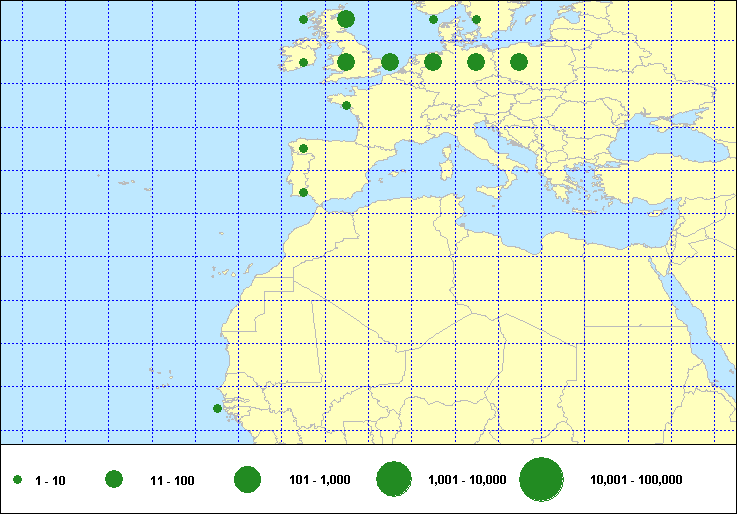Select the large marker over Scotland at top

pyautogui.click(x=346, y=19)
